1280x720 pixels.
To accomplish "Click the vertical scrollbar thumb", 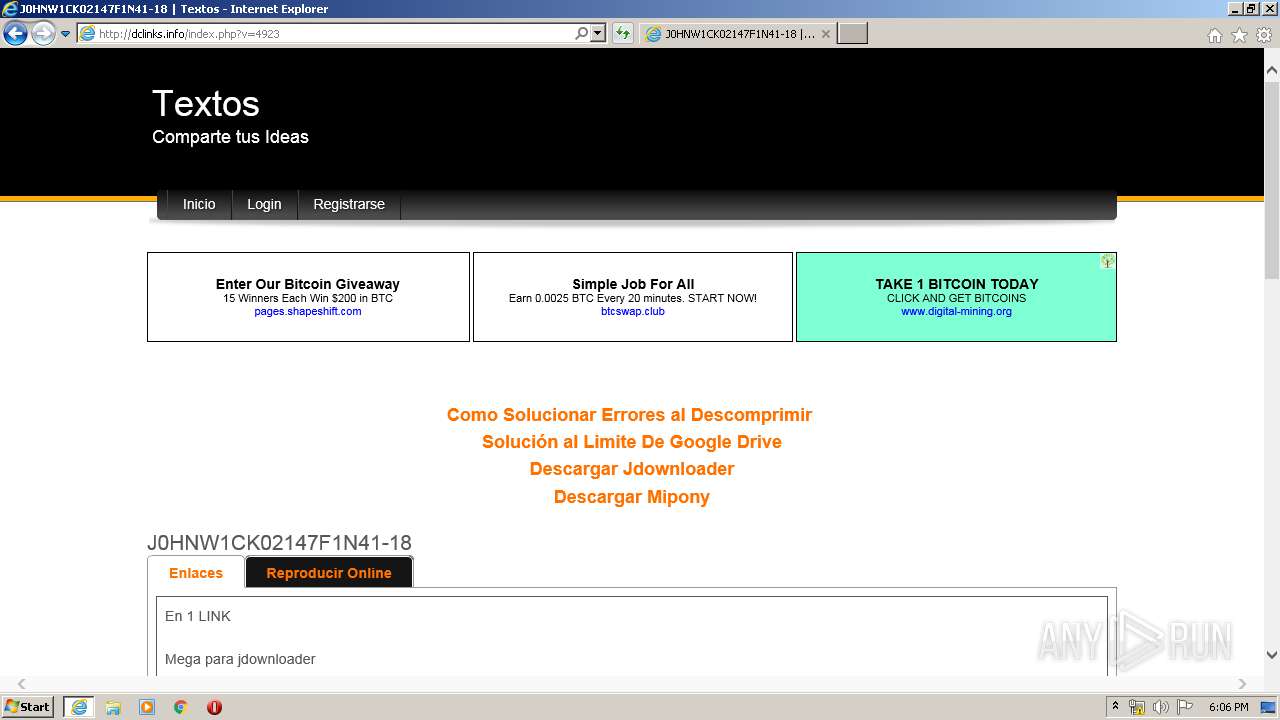I will pyautogui.click(x=1272, y=180).
